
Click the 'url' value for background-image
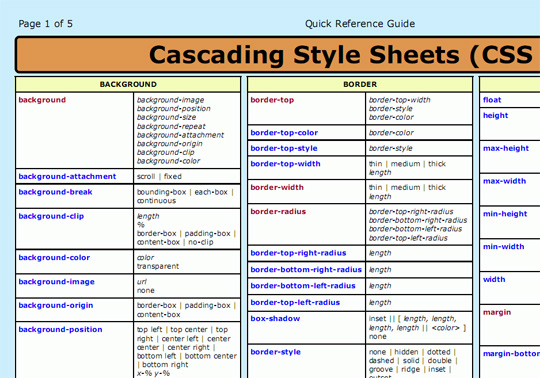[142, 282]
